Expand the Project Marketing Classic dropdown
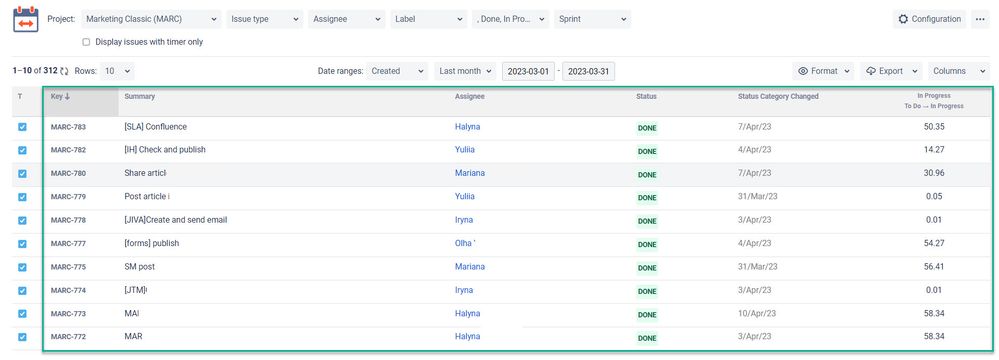The width and height of the screenshot is (999, 360). pos(152,19)
